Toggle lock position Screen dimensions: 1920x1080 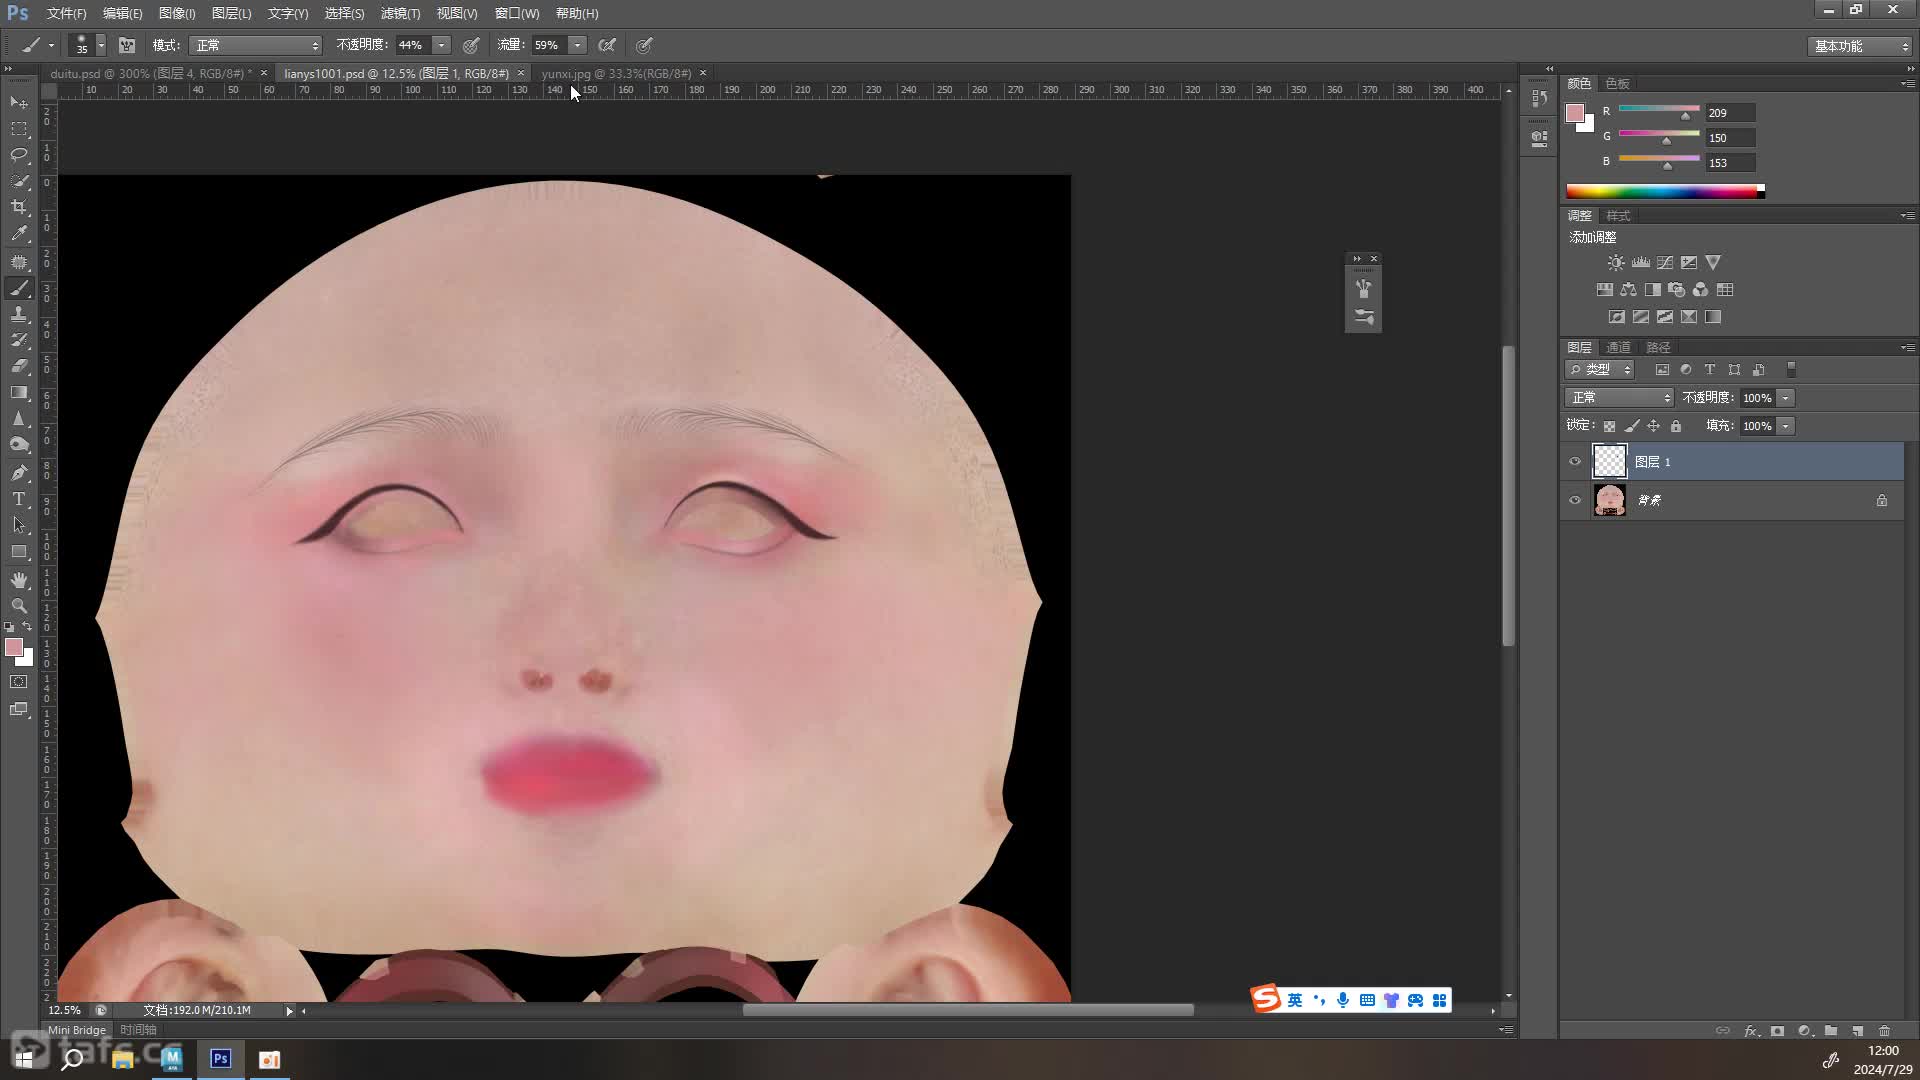point(1654,426)
